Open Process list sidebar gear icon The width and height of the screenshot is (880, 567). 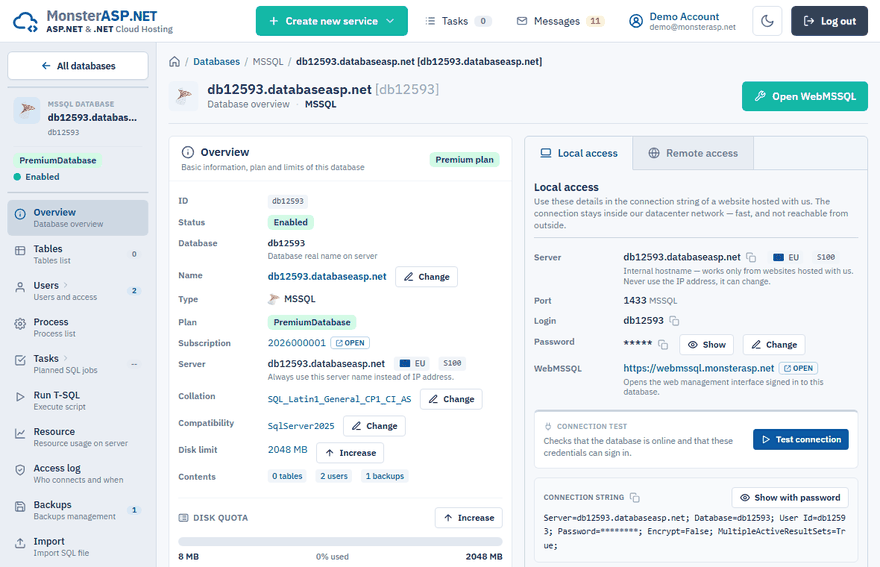20,324
